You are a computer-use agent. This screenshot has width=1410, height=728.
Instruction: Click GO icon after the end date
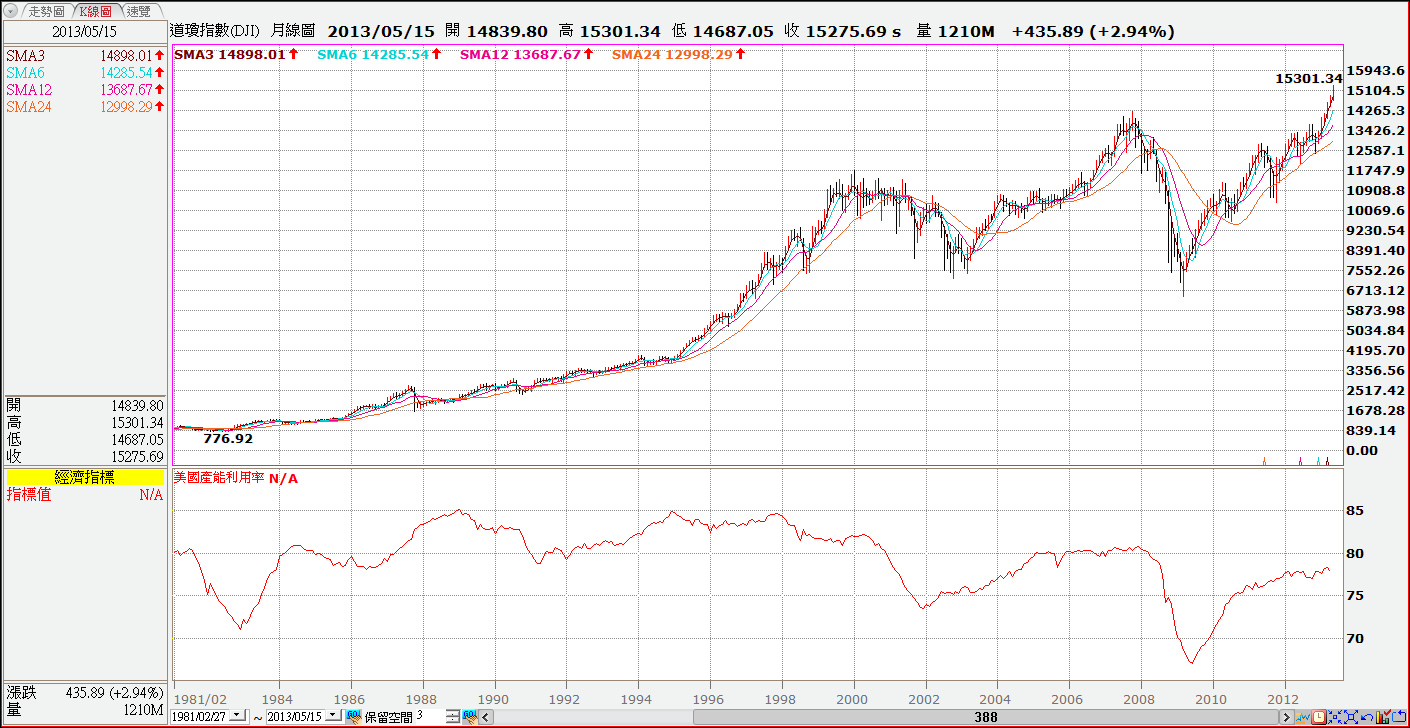[x=353, y=716]
